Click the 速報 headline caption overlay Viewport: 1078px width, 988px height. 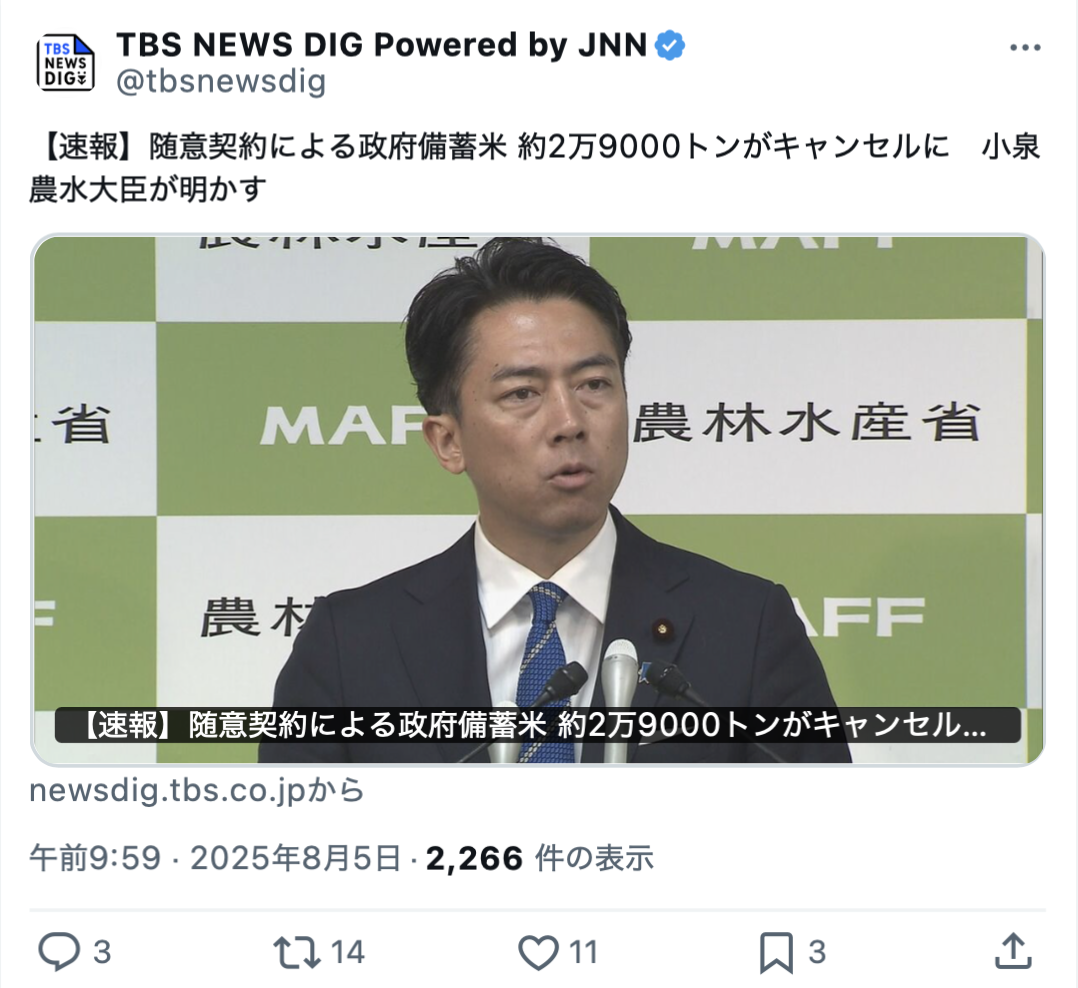tap(538, 725)
